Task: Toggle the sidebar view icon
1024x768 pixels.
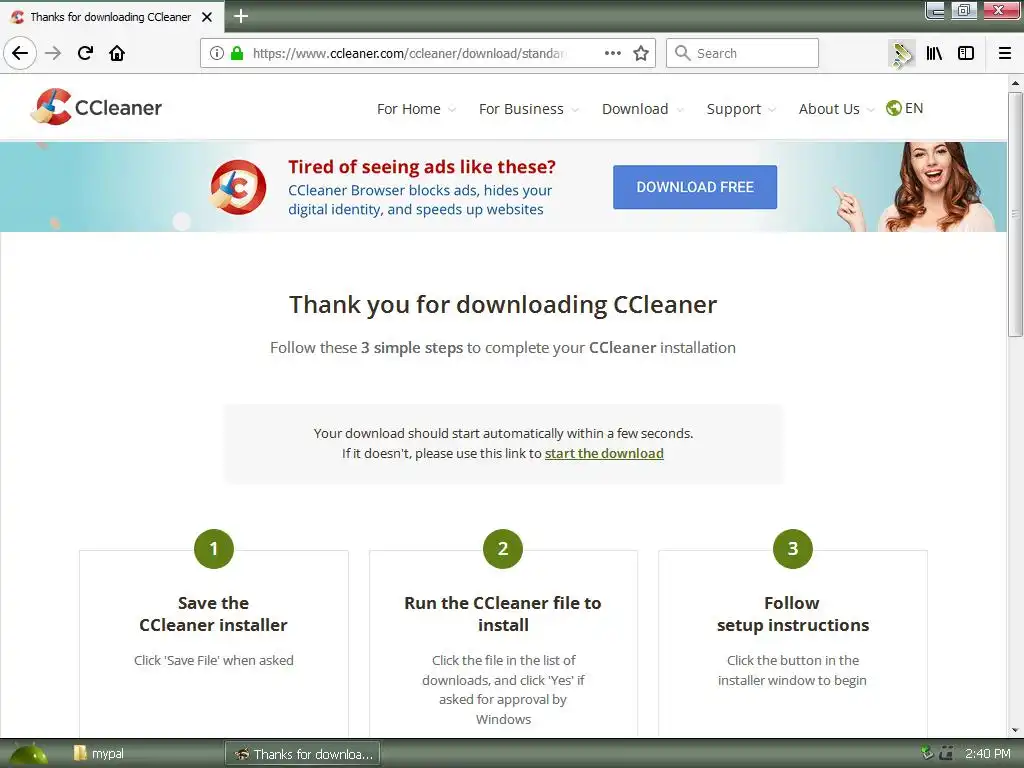Action: 966,53
